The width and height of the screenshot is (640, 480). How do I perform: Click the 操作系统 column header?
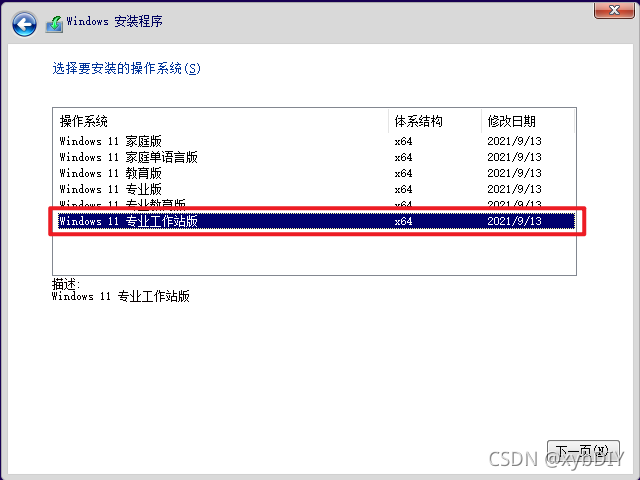pyautogui.click(x=220, y=121)
